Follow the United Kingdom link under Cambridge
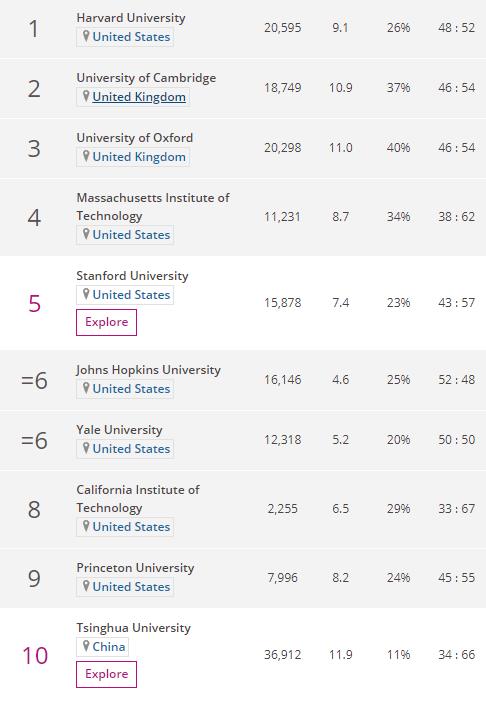Screen dimensions: 486x701 tap(139, 97)
